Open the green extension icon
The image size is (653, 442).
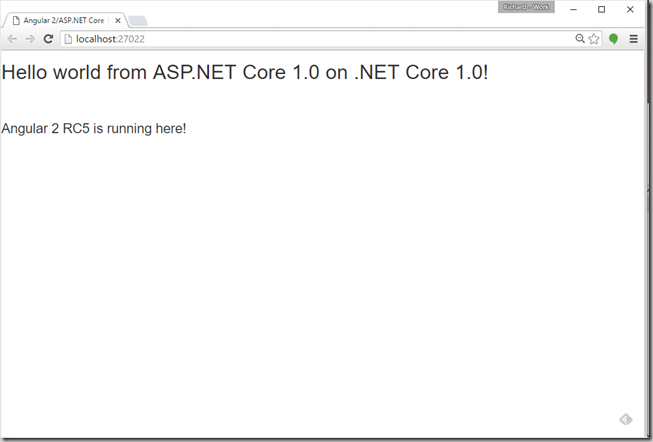(613, 39)
